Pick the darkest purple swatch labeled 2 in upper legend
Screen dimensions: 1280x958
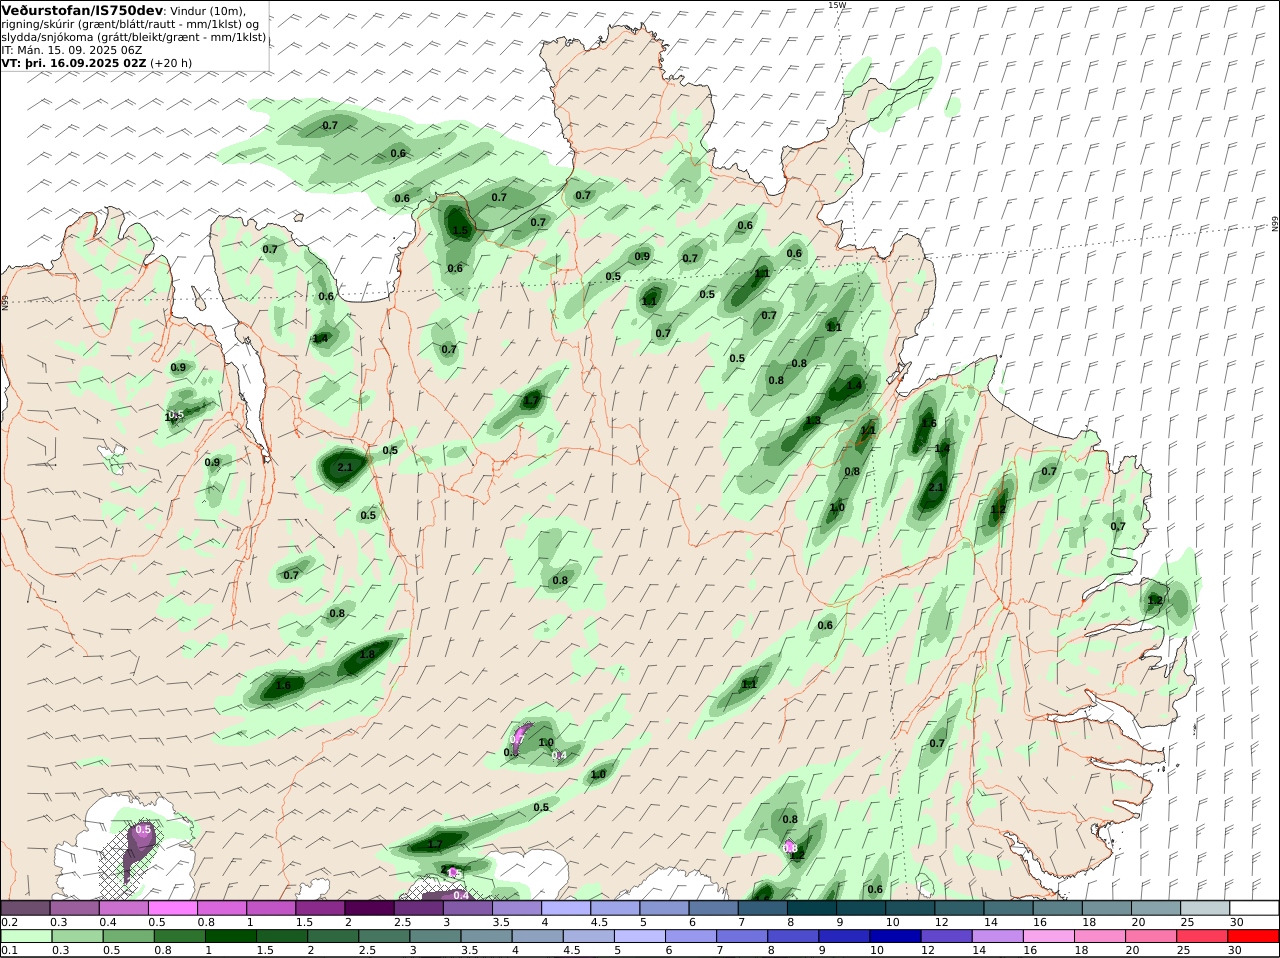369,907
